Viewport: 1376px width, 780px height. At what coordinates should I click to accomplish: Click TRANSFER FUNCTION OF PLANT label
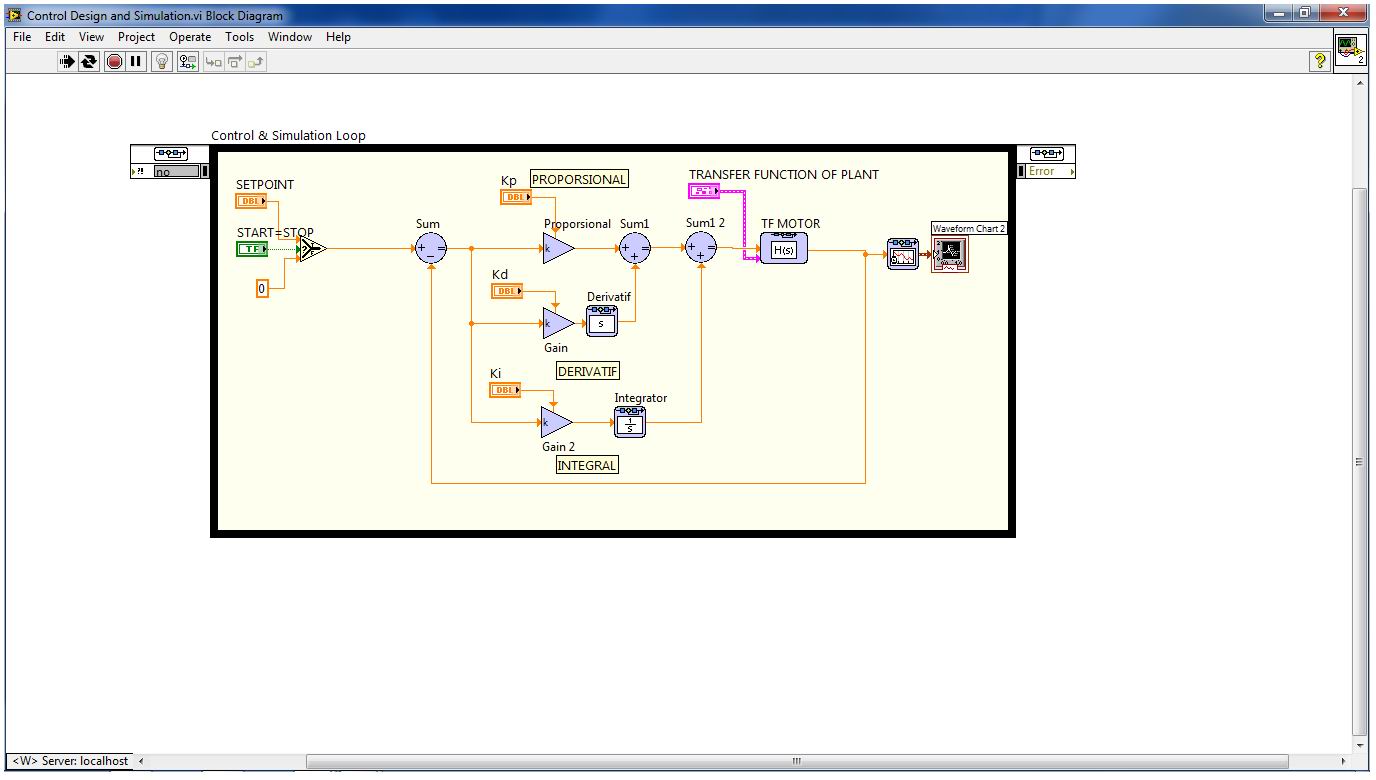point(784,174)
